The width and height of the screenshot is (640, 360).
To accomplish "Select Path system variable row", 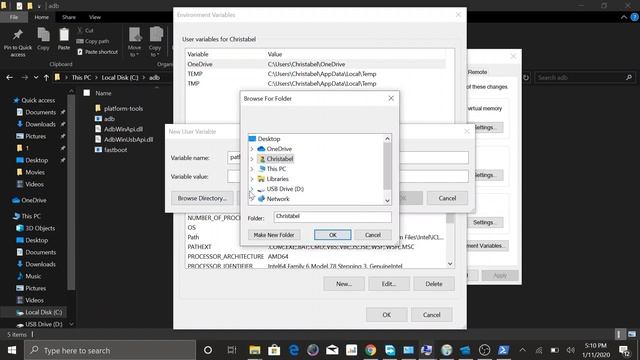I will point(316,237).
